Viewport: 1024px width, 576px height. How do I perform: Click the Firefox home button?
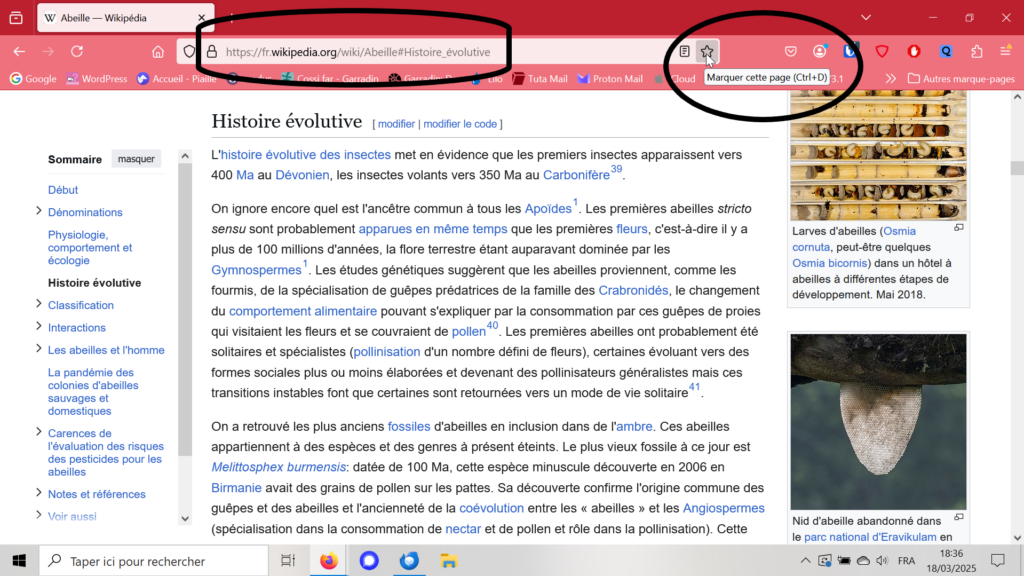click(x=158, y=51)
